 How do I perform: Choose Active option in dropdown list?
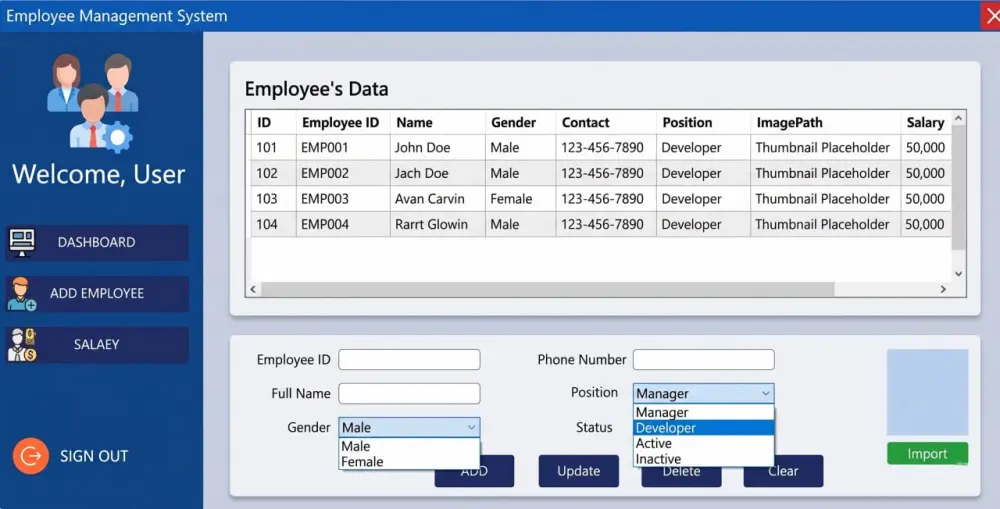pos(703,443)
